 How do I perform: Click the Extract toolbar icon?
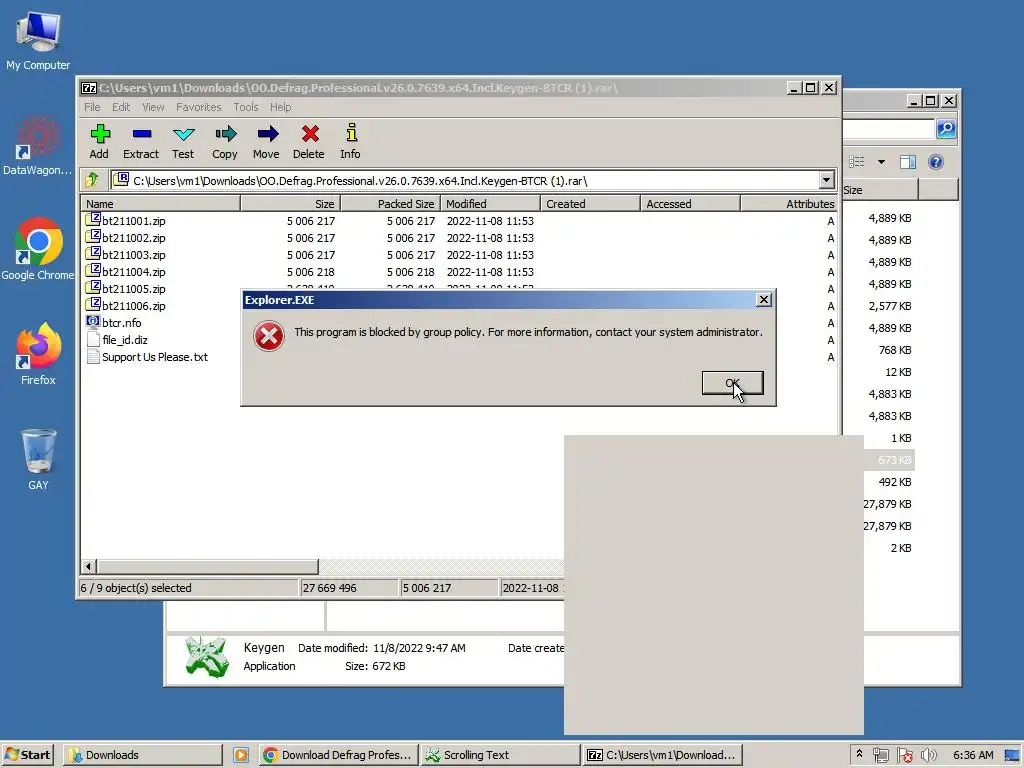[x=141, y=141]
